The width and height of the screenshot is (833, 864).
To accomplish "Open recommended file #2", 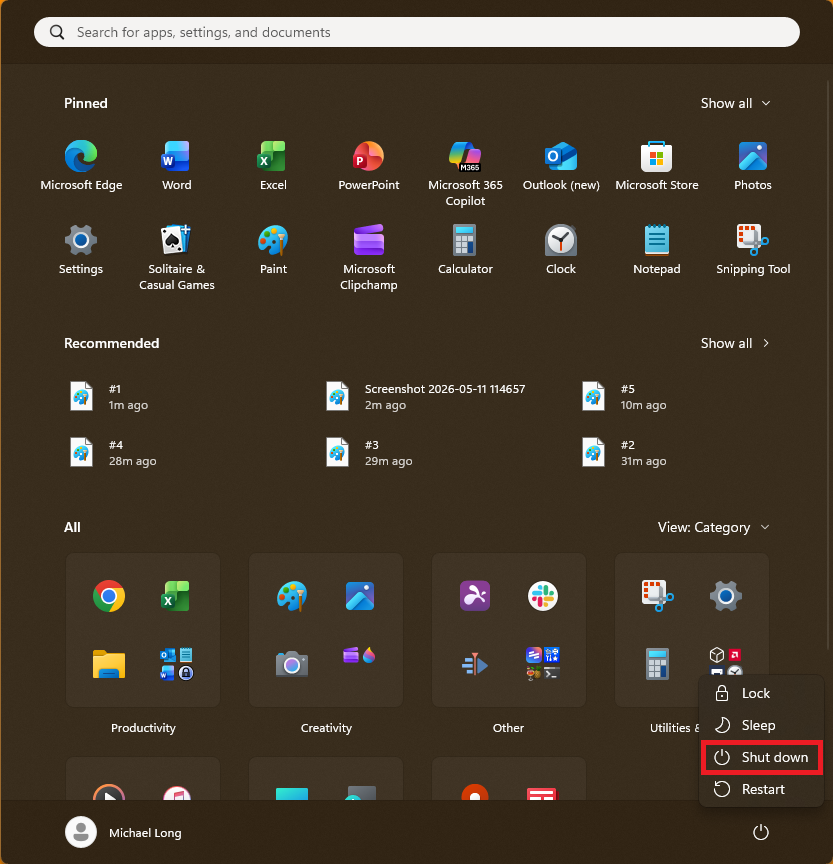I will (x=625, y=452).
